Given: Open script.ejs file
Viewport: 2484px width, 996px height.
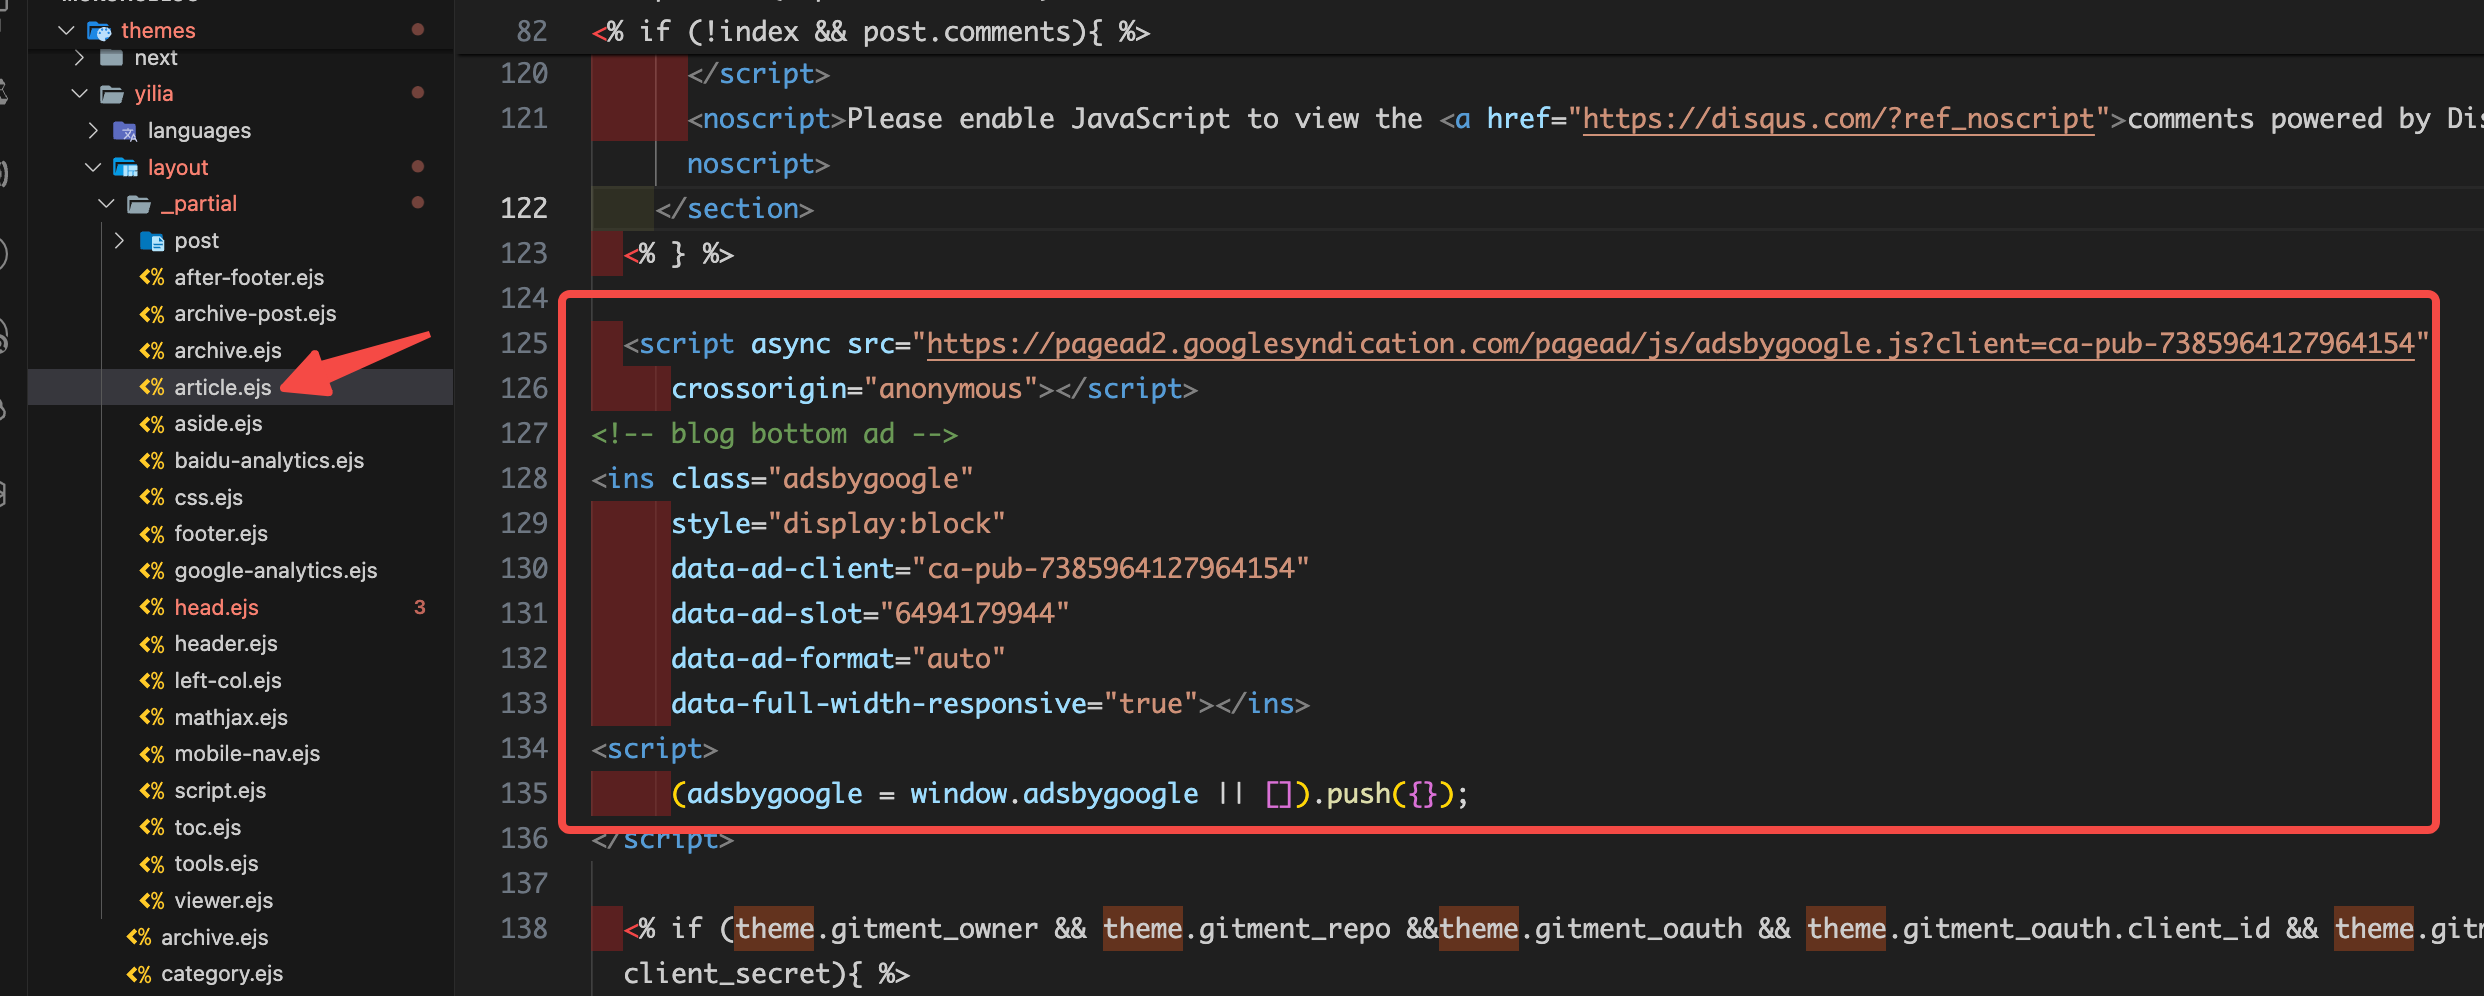Looking at the screenshot, I should tap(220, 791).
